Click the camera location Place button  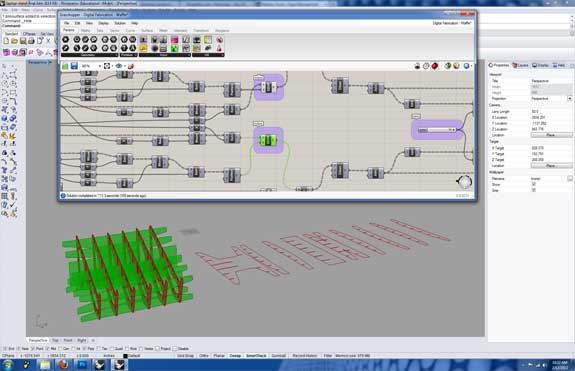(551, 135)
